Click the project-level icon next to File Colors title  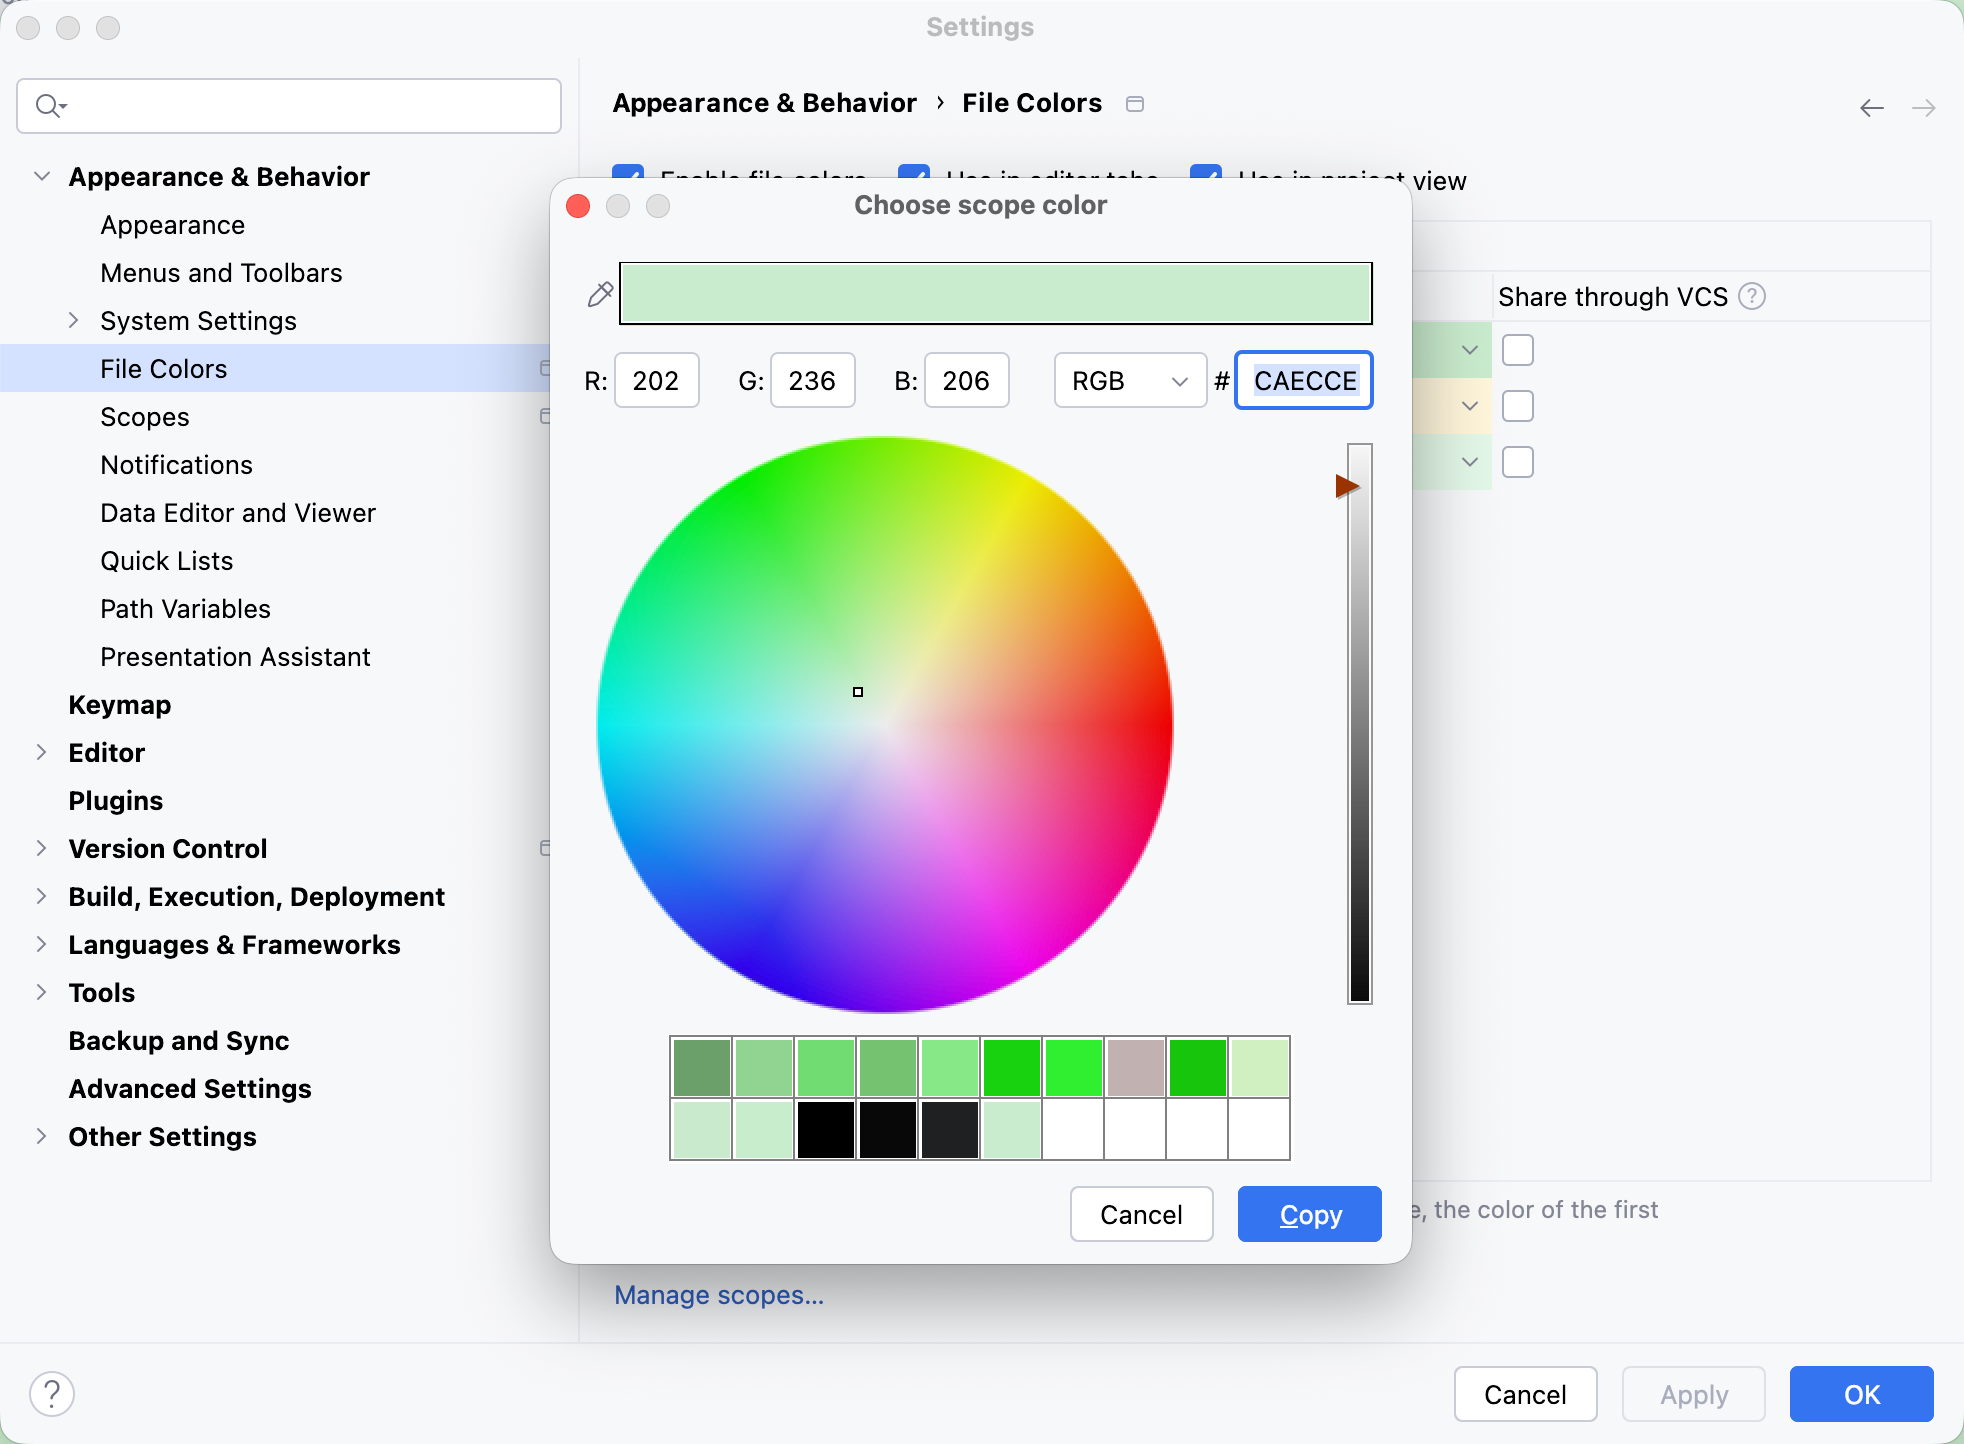click(x=1135, y=104)
